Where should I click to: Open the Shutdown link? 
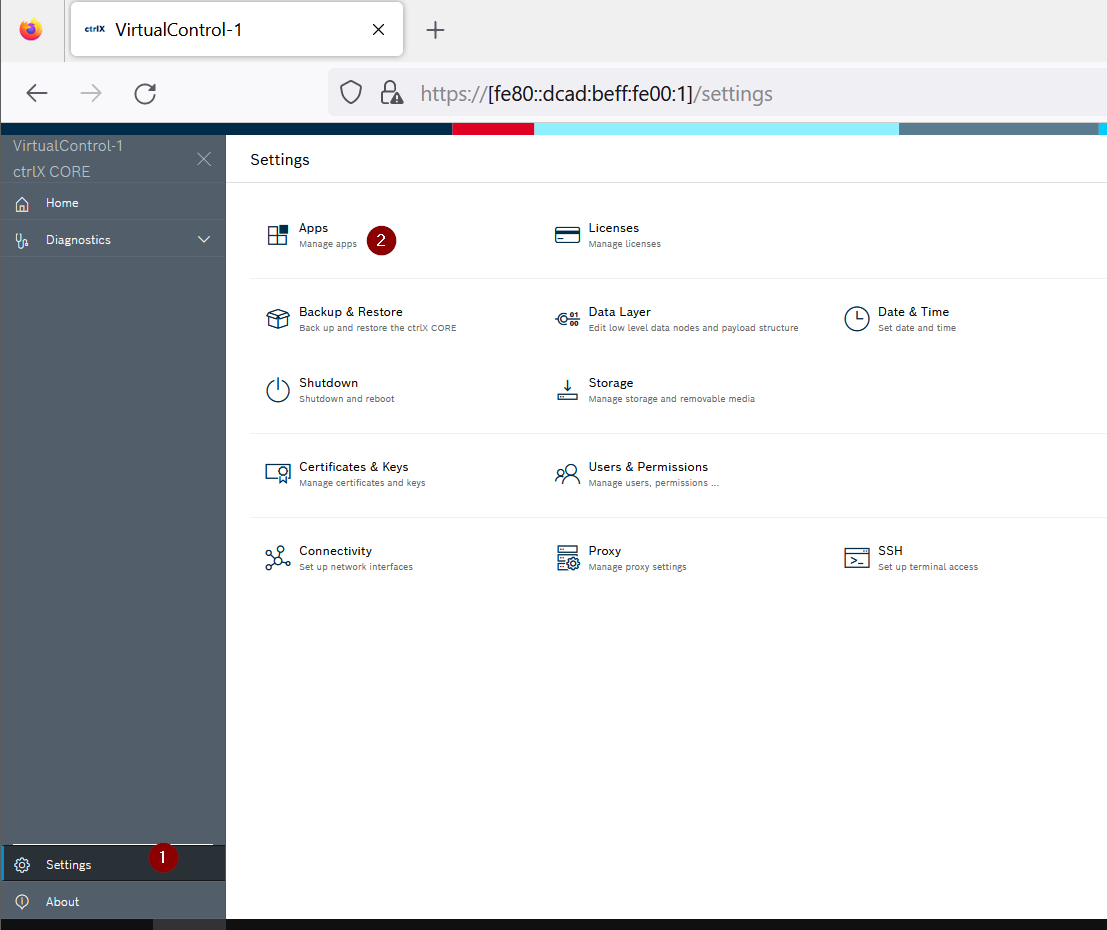(328, 383)
